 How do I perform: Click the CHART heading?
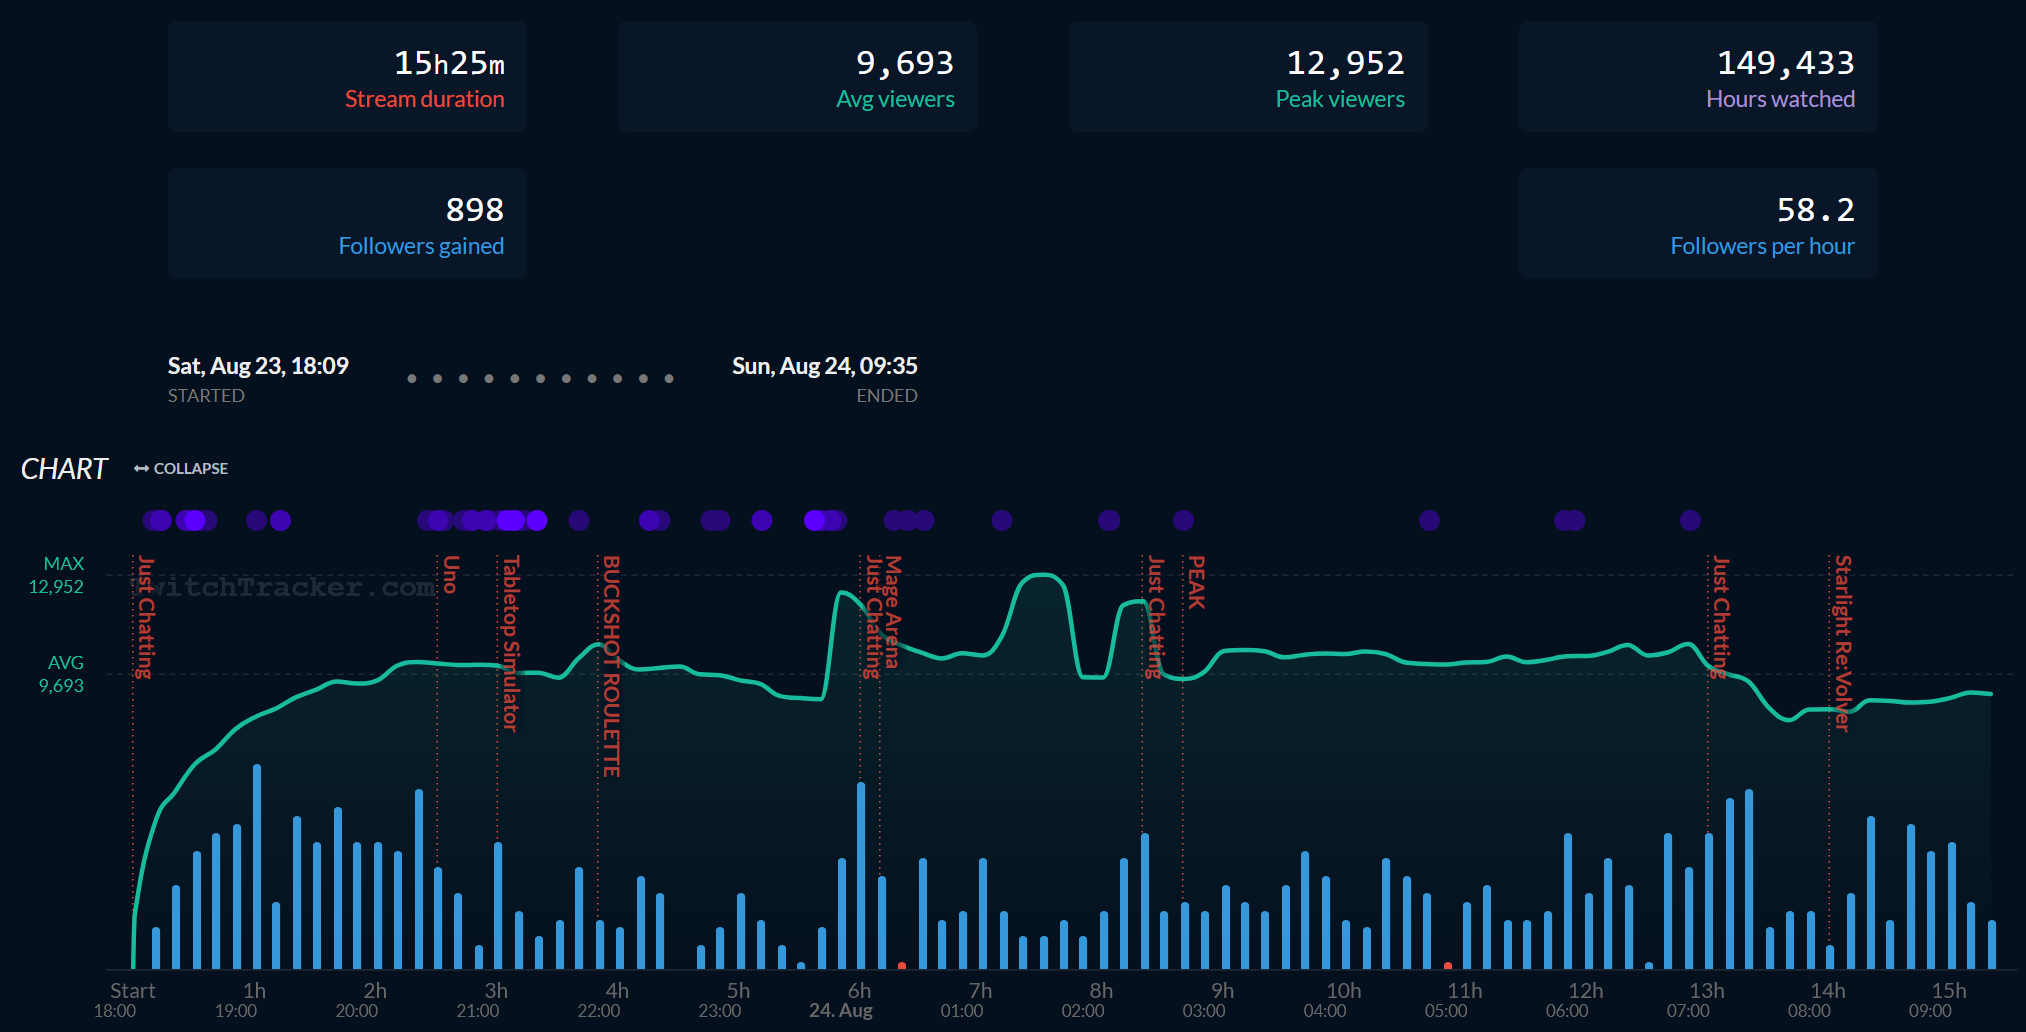click(x=64, y=469)
